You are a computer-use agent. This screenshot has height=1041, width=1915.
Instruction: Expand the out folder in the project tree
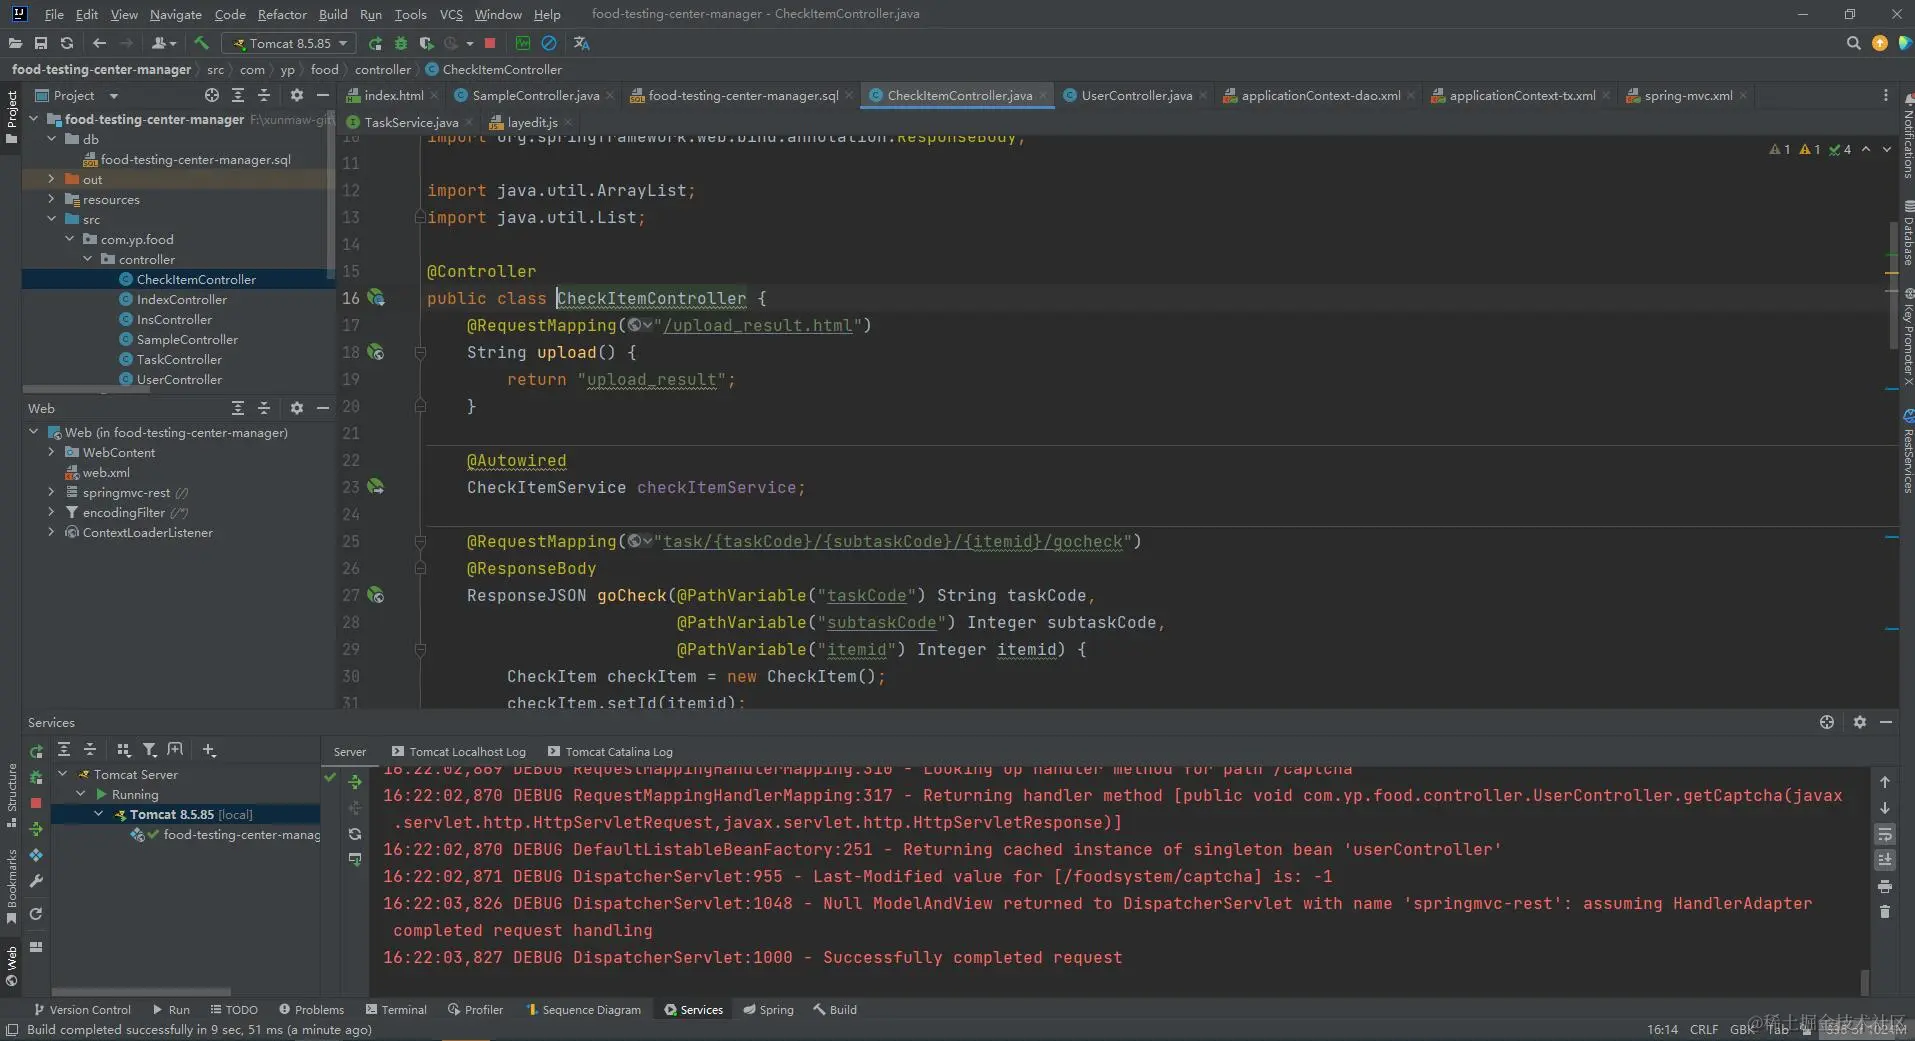pos(51,179)
